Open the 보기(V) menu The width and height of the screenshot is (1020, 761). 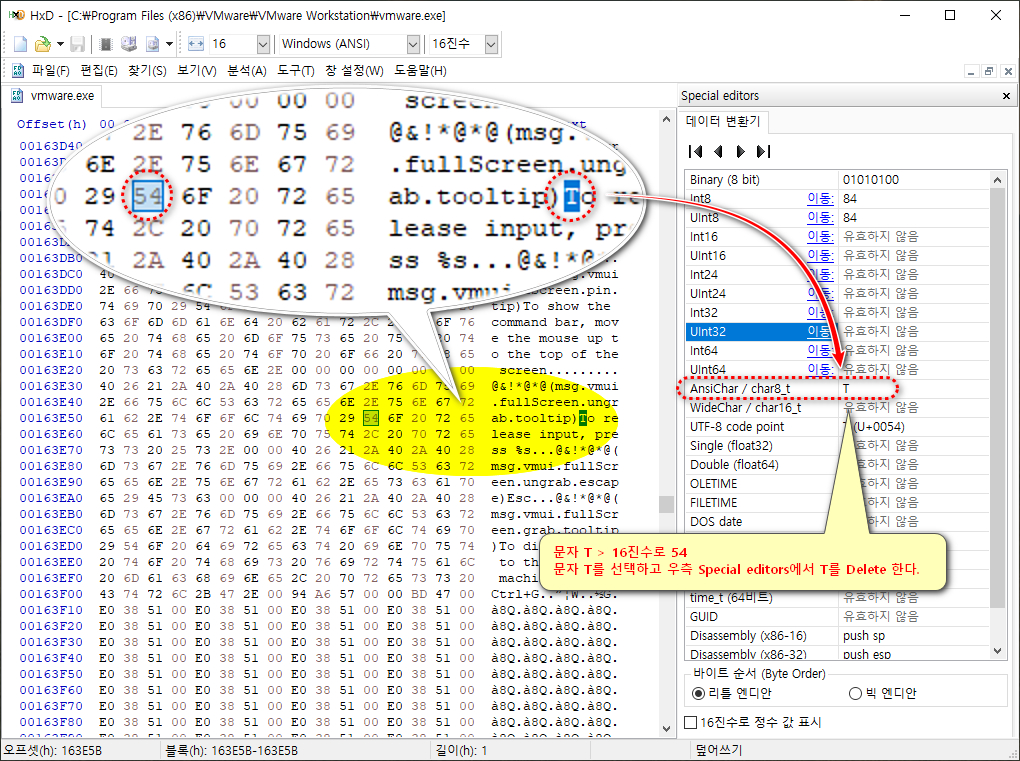pos(196,70)
